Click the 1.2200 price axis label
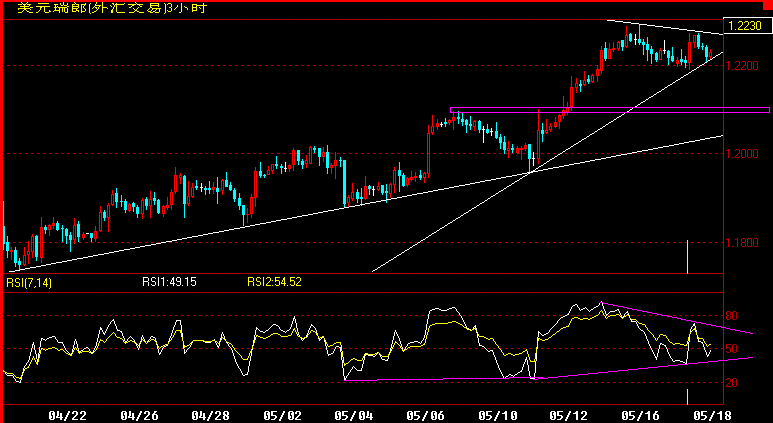Screen dimensions: 773x423 [743, 66]
